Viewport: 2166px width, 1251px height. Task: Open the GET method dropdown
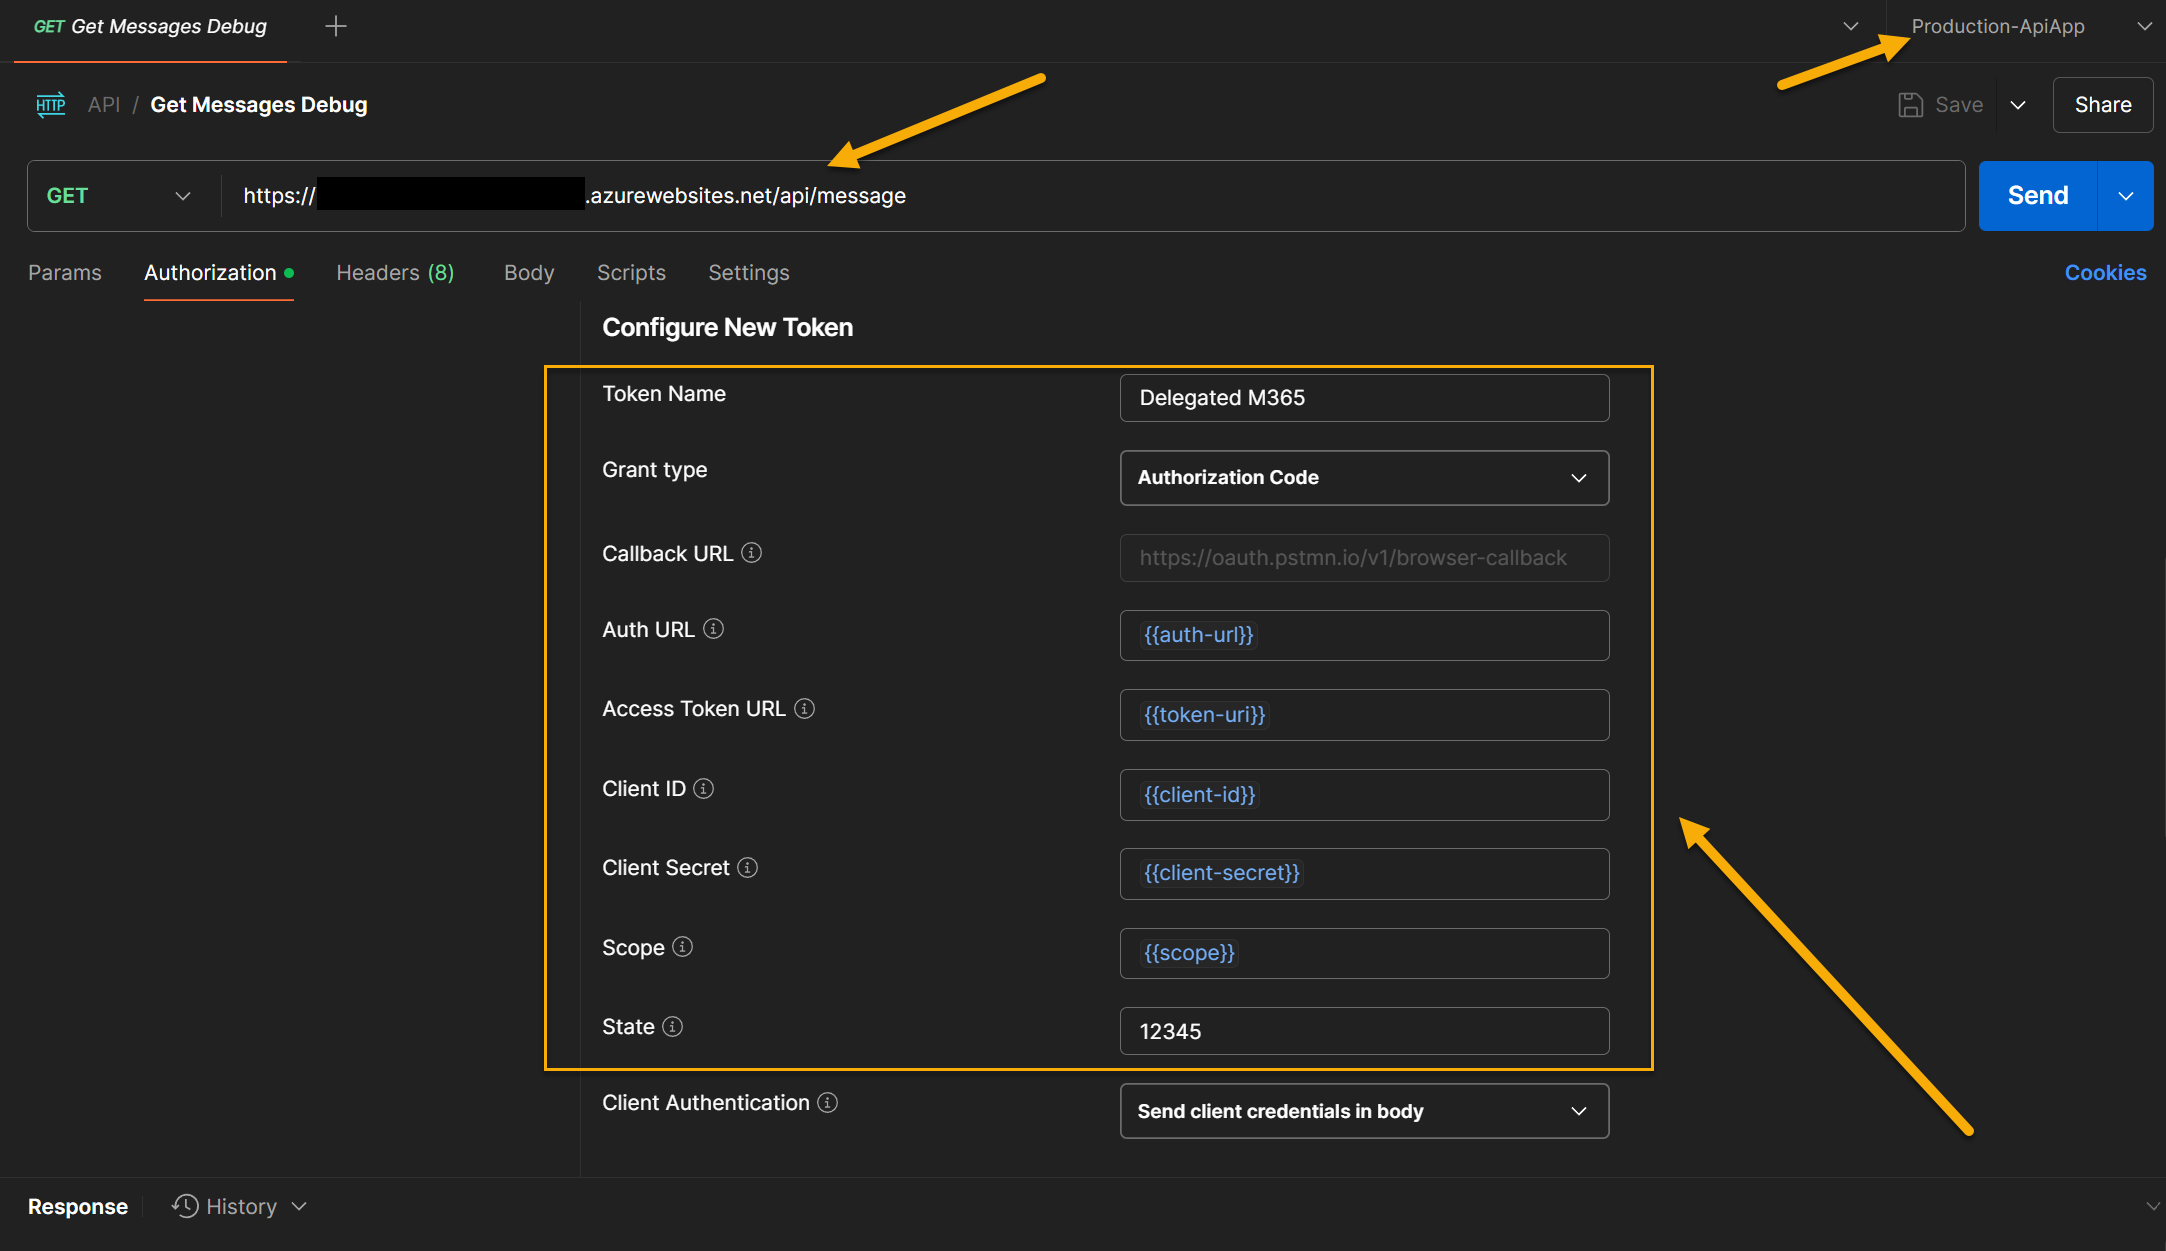181,195
